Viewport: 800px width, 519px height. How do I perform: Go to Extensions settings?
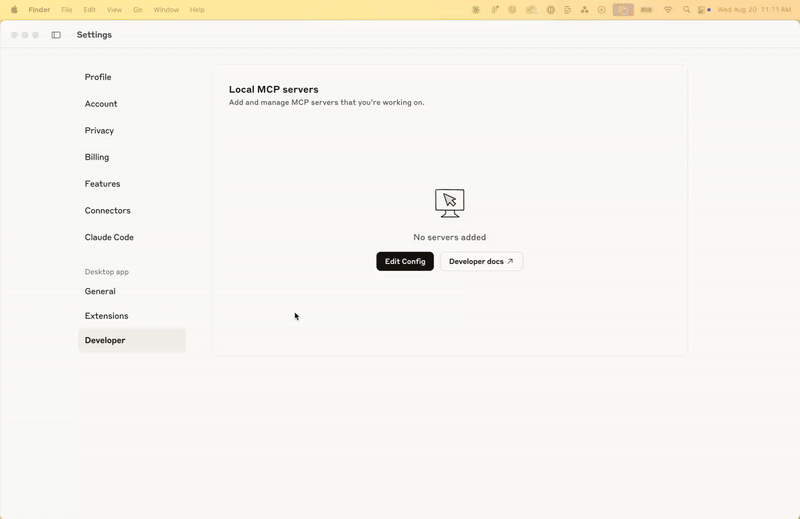[132, 316]
